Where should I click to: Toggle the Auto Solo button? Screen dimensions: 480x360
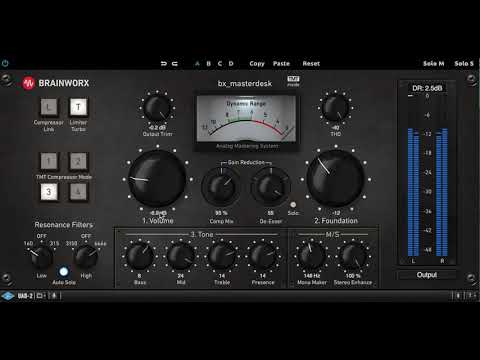[64, 271]
